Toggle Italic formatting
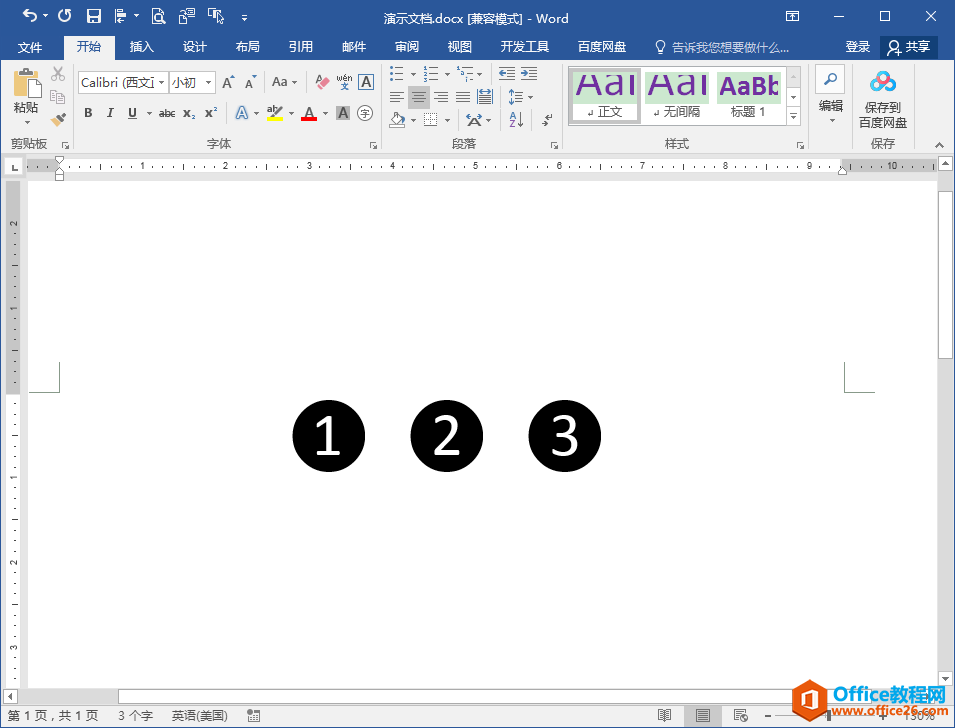 point(110,114)
